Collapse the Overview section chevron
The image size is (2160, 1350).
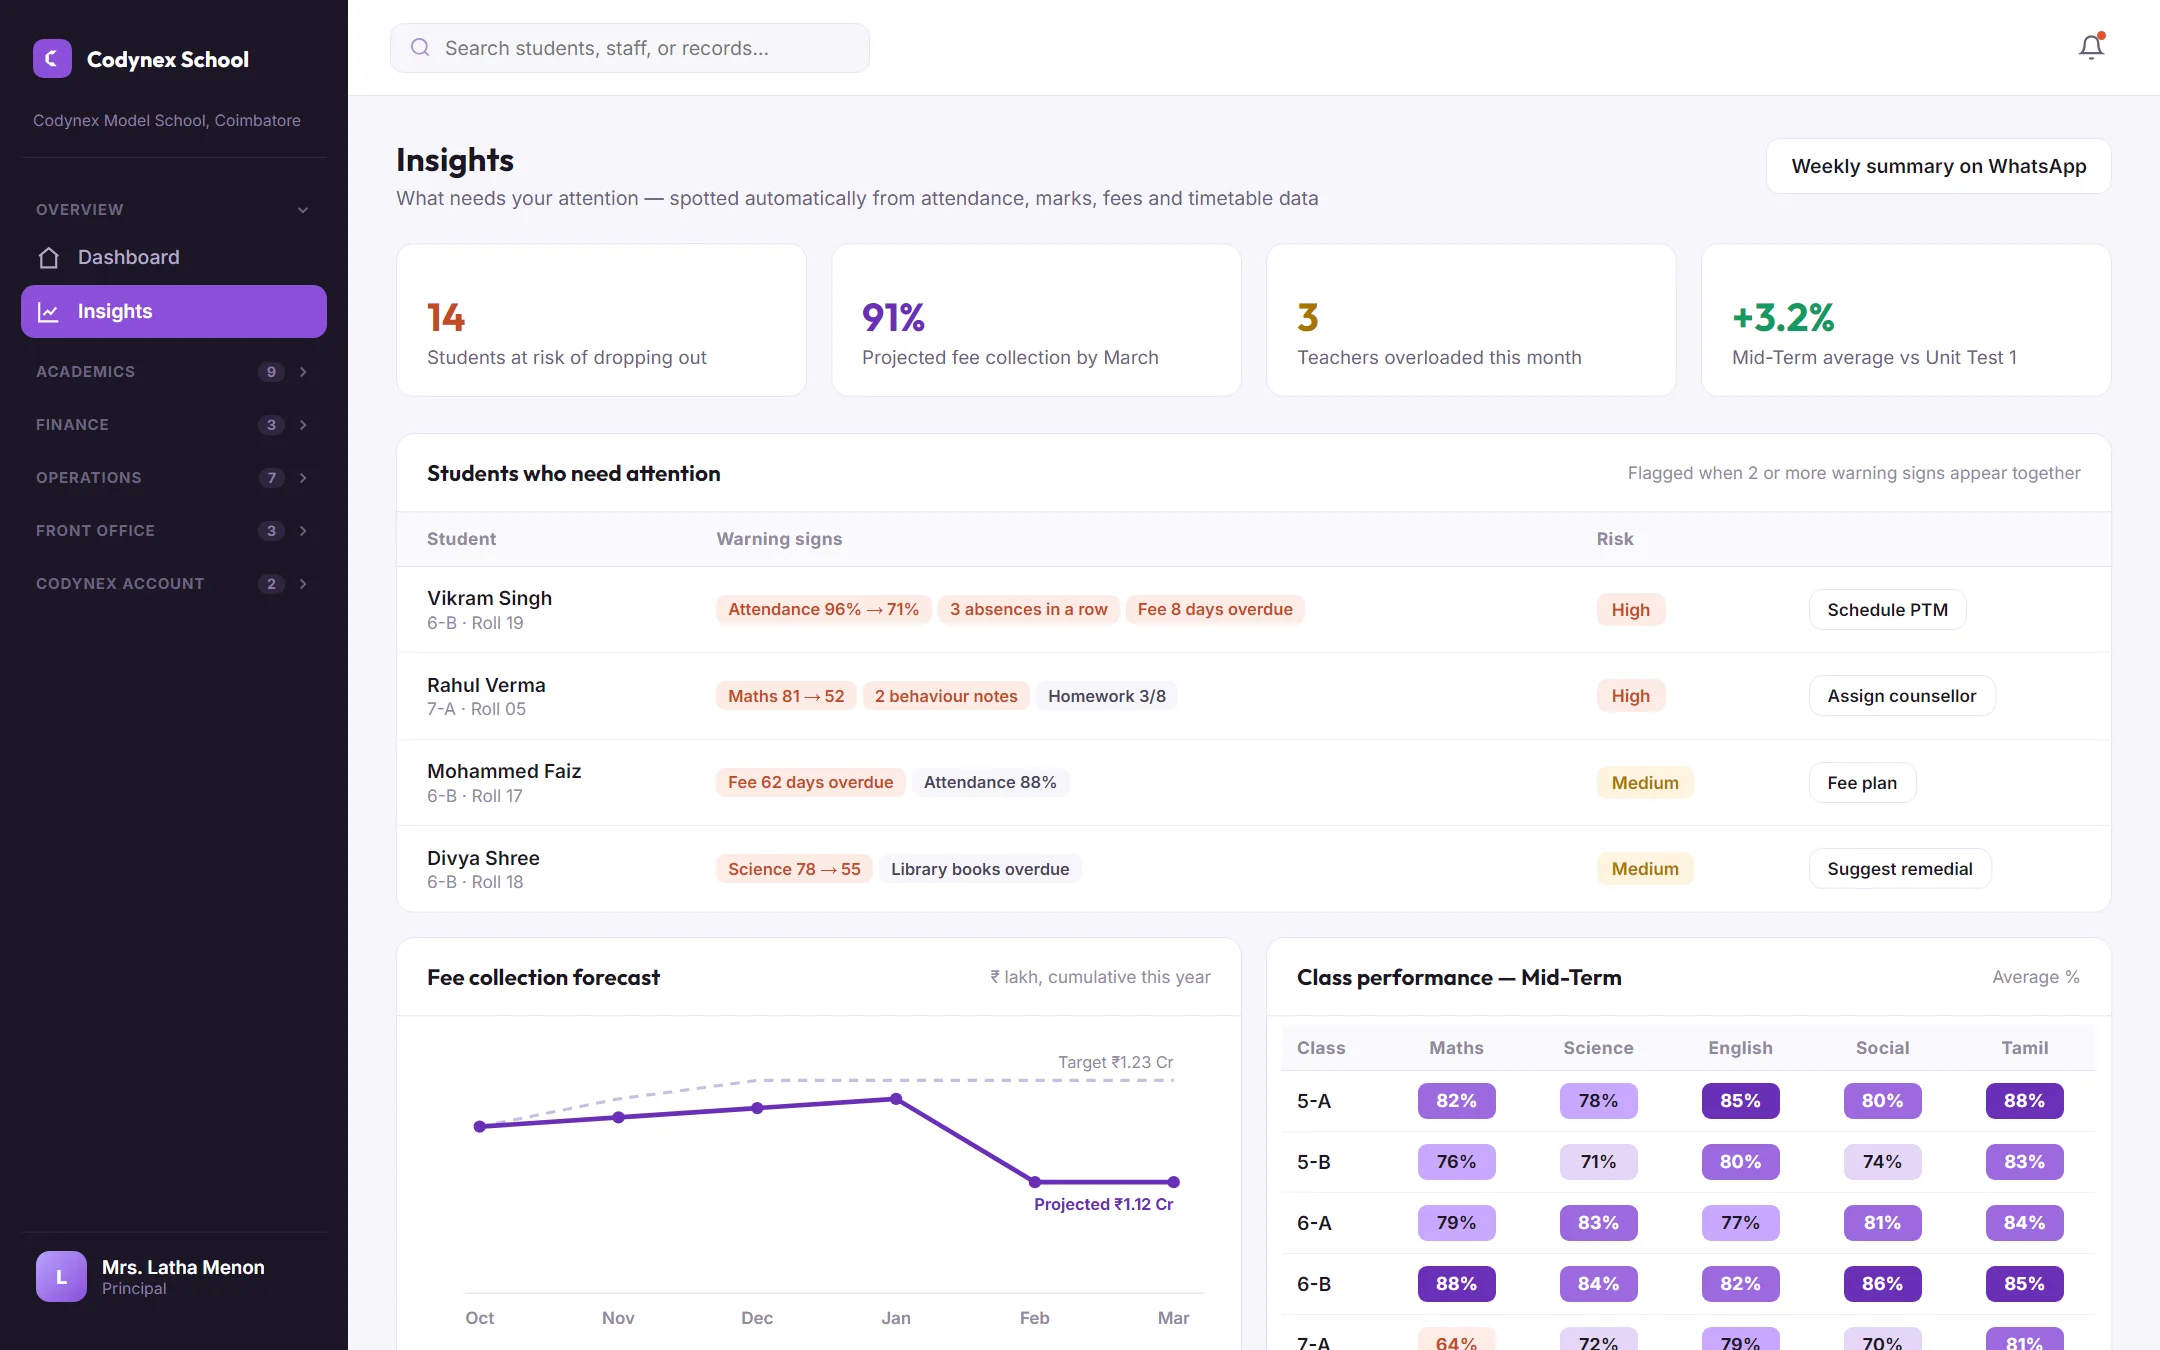[x=303, y=210]
